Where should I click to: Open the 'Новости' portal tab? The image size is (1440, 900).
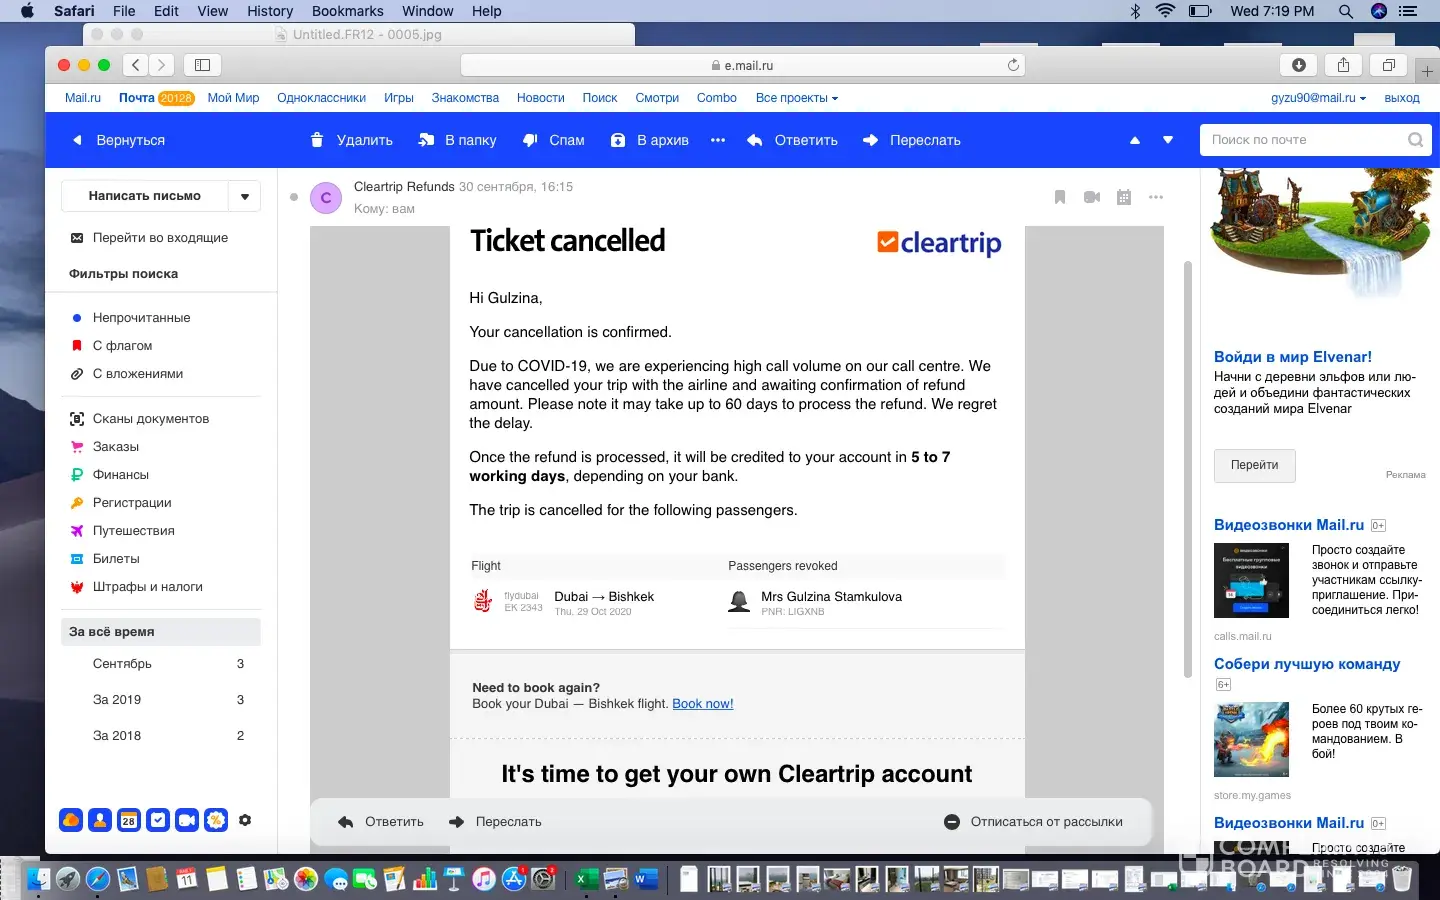pyautogui.click(x=541, y=98)
